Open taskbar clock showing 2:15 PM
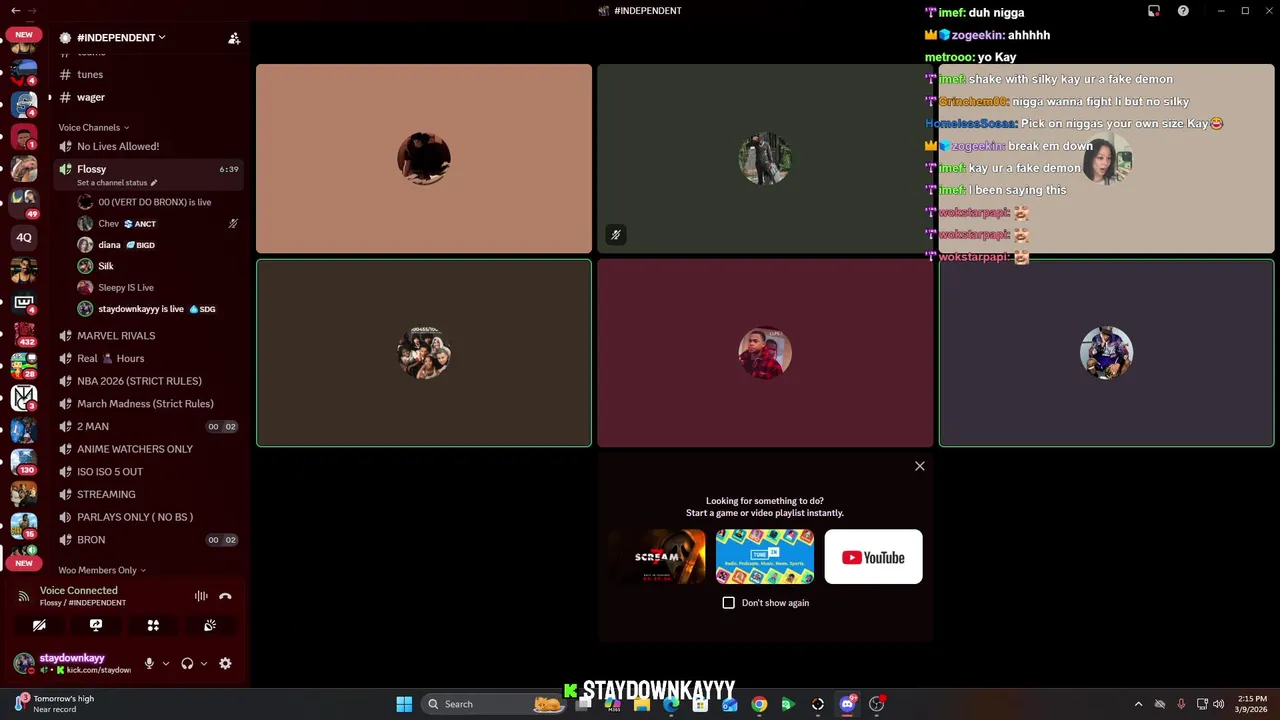Screen dimensions: 1280x720 point(1252,703)
